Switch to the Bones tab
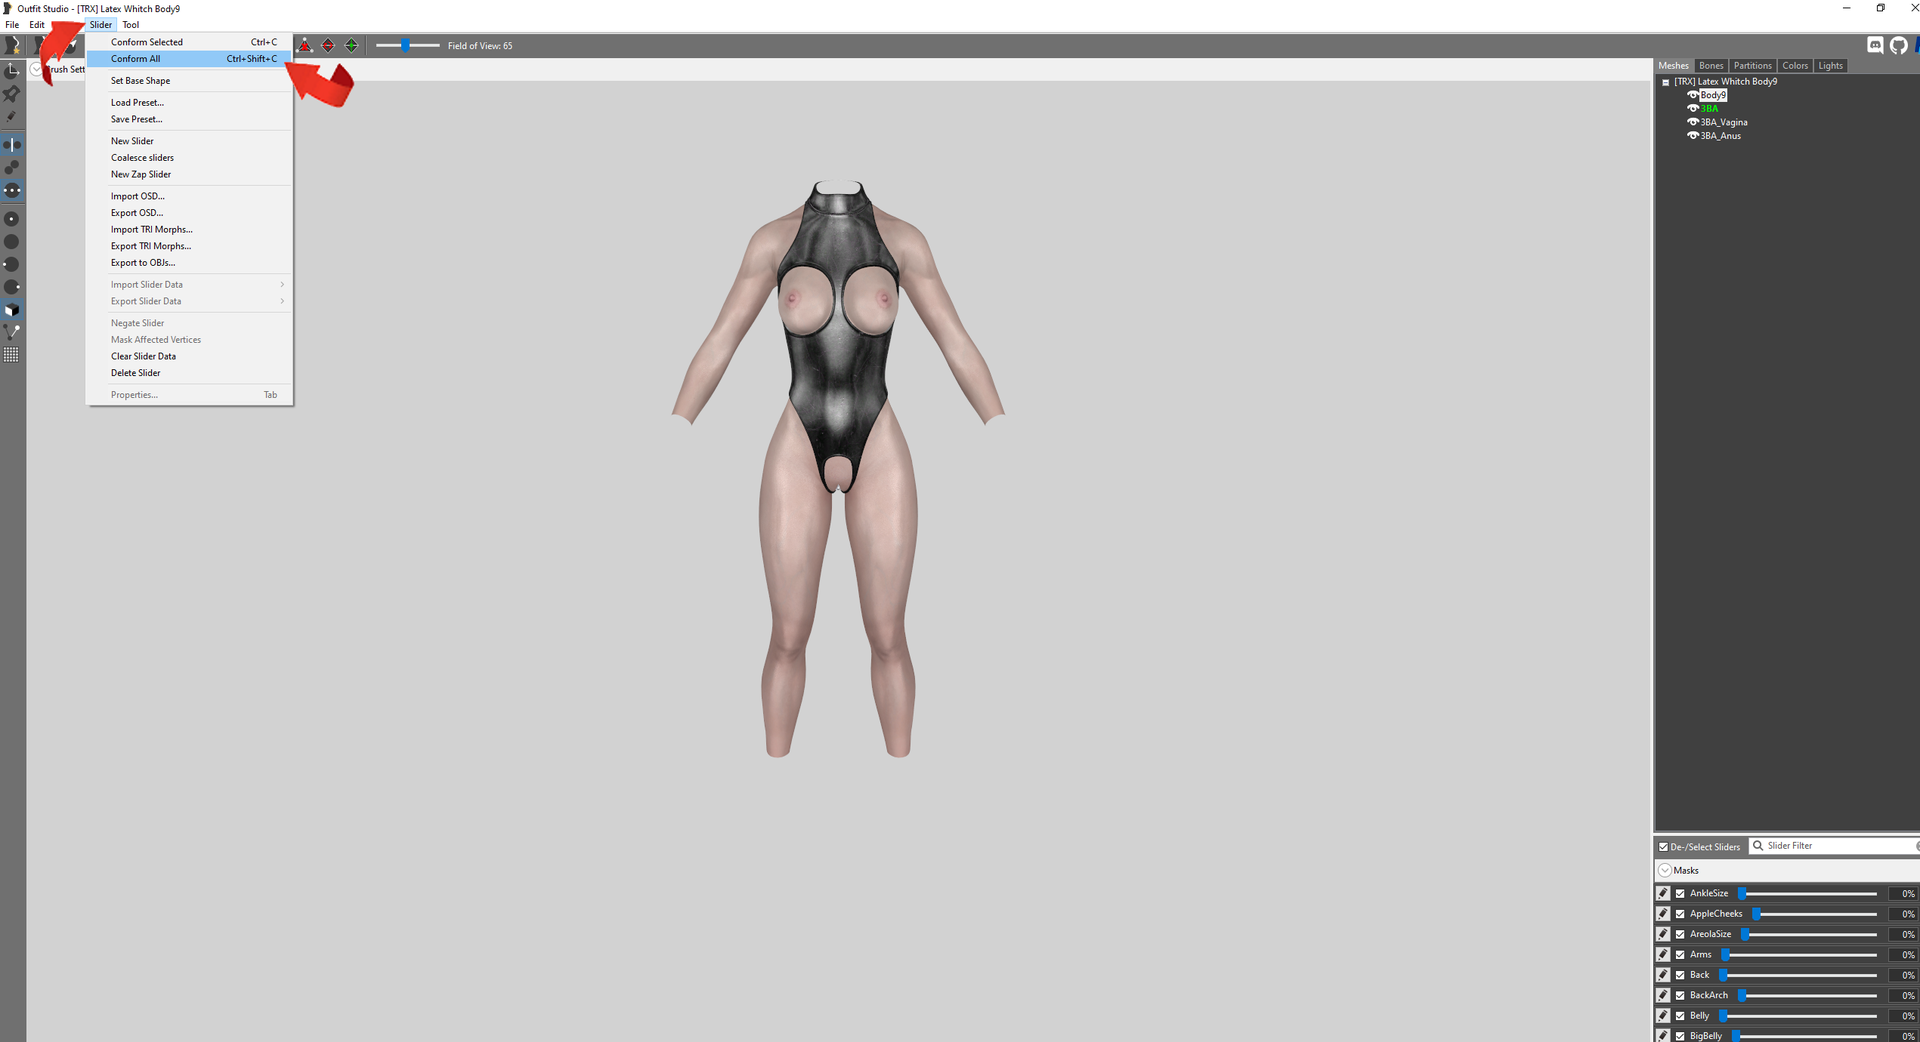Viewport: 1920px width, 1042px height. (x=1711, y=66)
